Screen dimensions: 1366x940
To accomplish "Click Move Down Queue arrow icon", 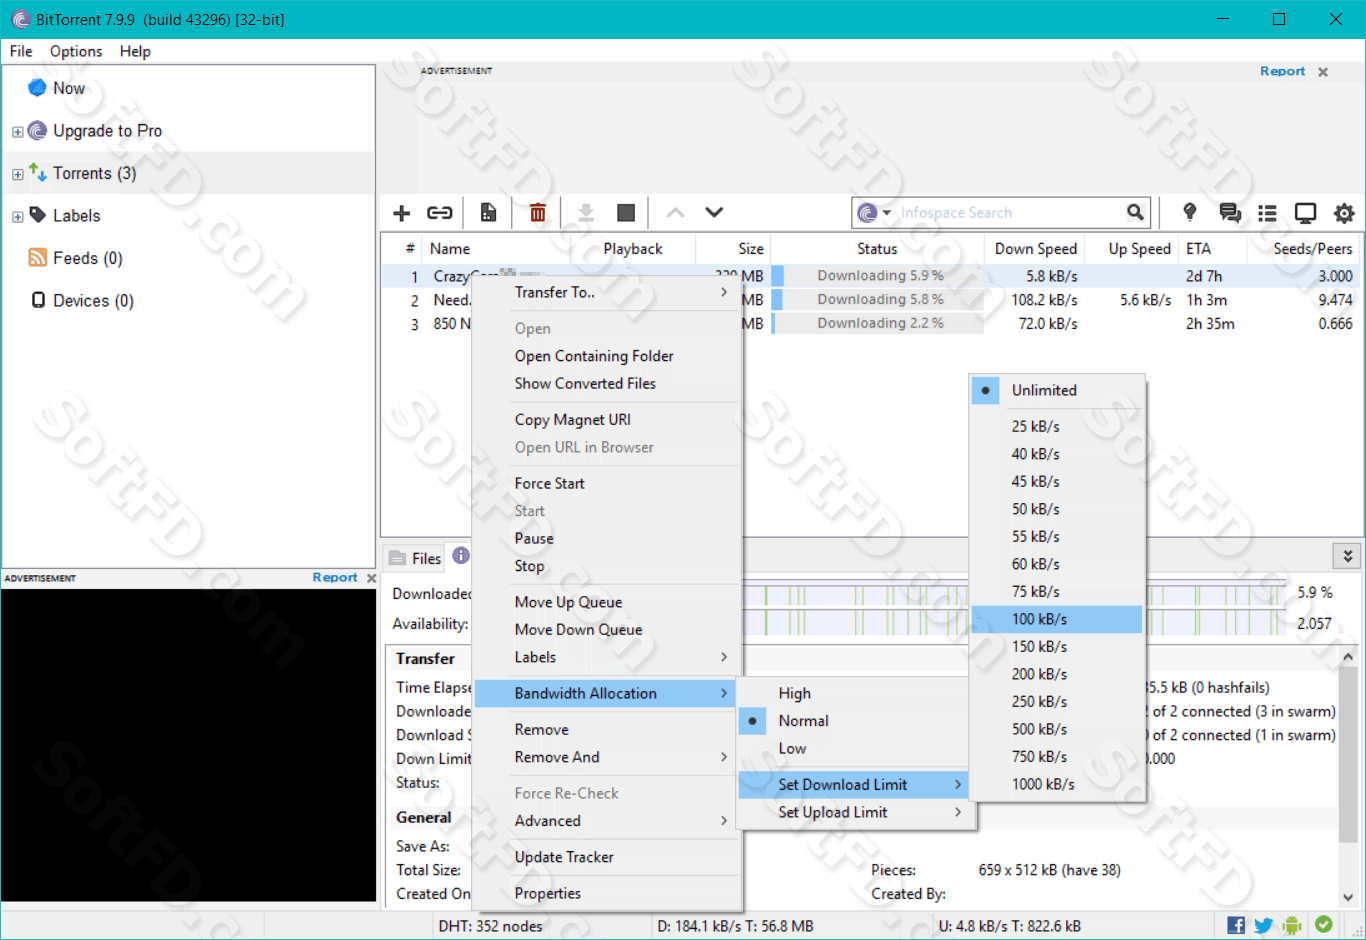I will (x=714, y=213).
